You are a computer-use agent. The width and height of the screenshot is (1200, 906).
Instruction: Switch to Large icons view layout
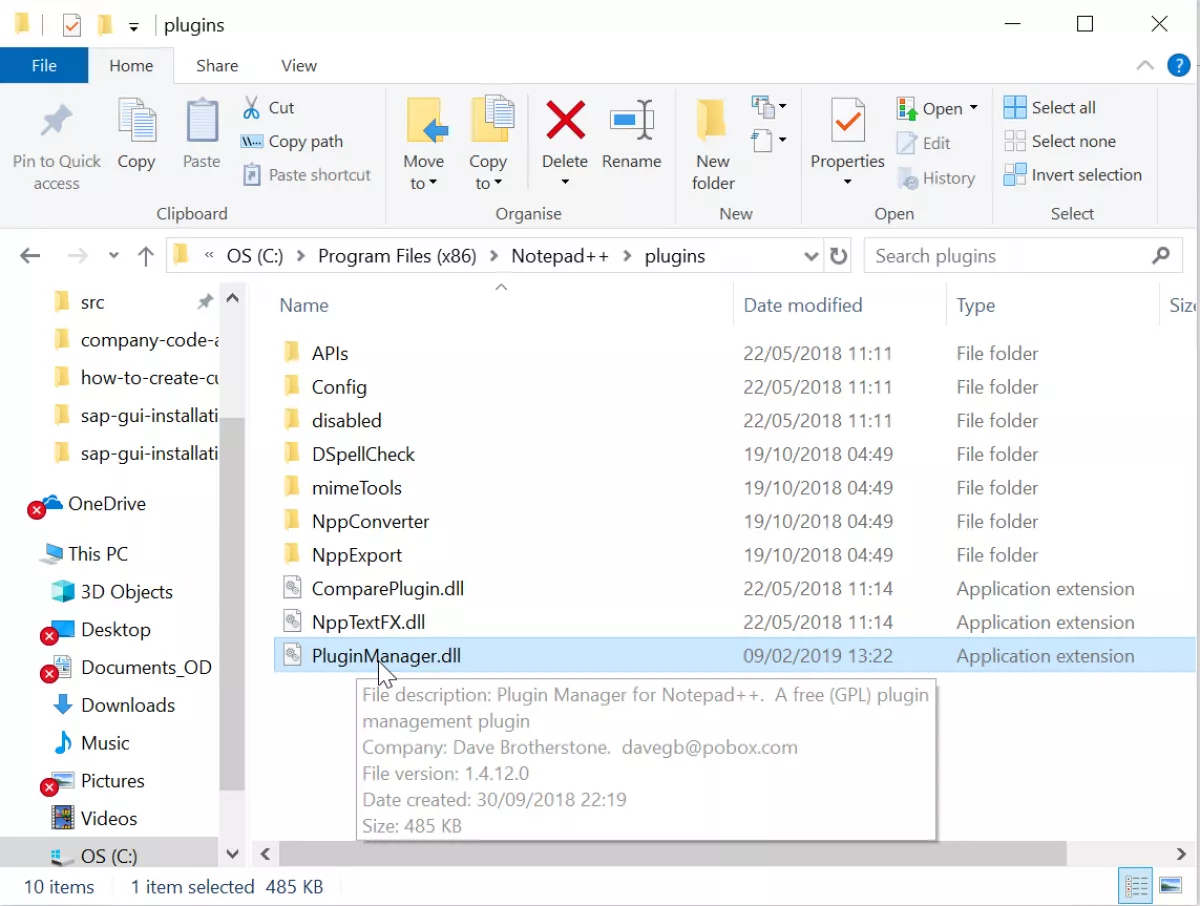point(1170,886)
